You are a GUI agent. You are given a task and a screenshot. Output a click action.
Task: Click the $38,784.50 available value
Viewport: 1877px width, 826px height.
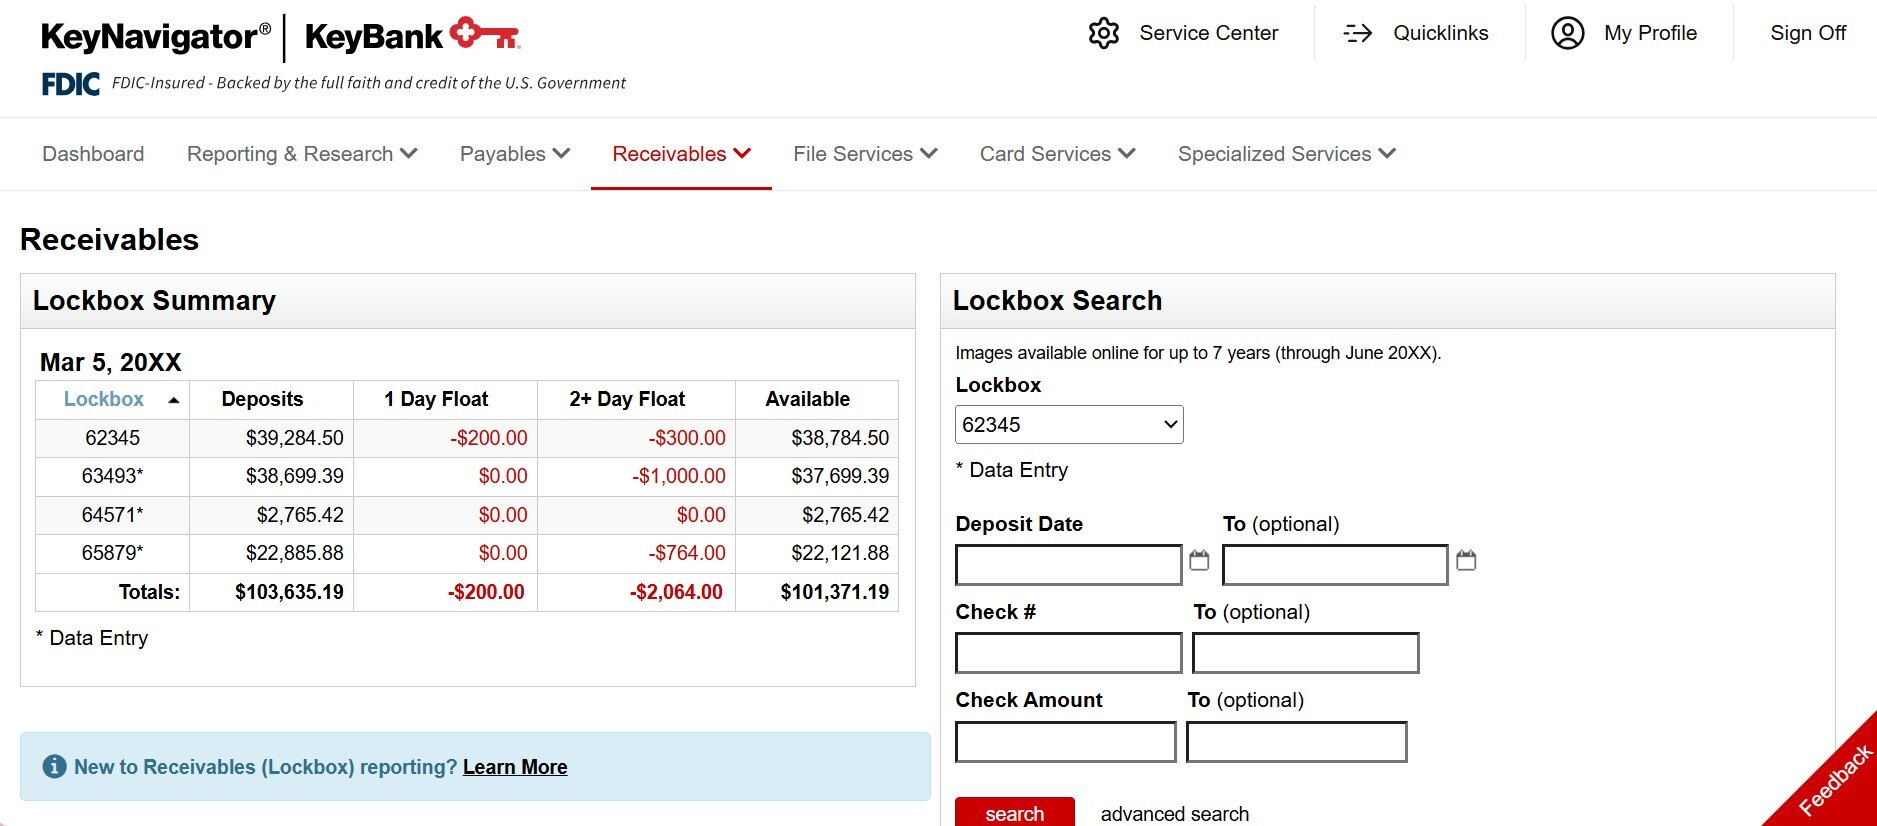pyautogui.click(x=840, y=438)
